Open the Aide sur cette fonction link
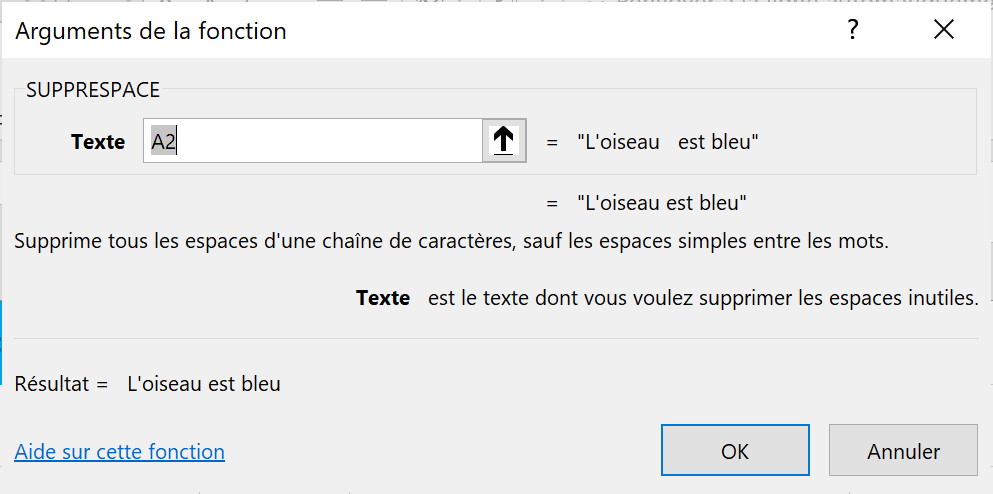 (x=120, y=452)
